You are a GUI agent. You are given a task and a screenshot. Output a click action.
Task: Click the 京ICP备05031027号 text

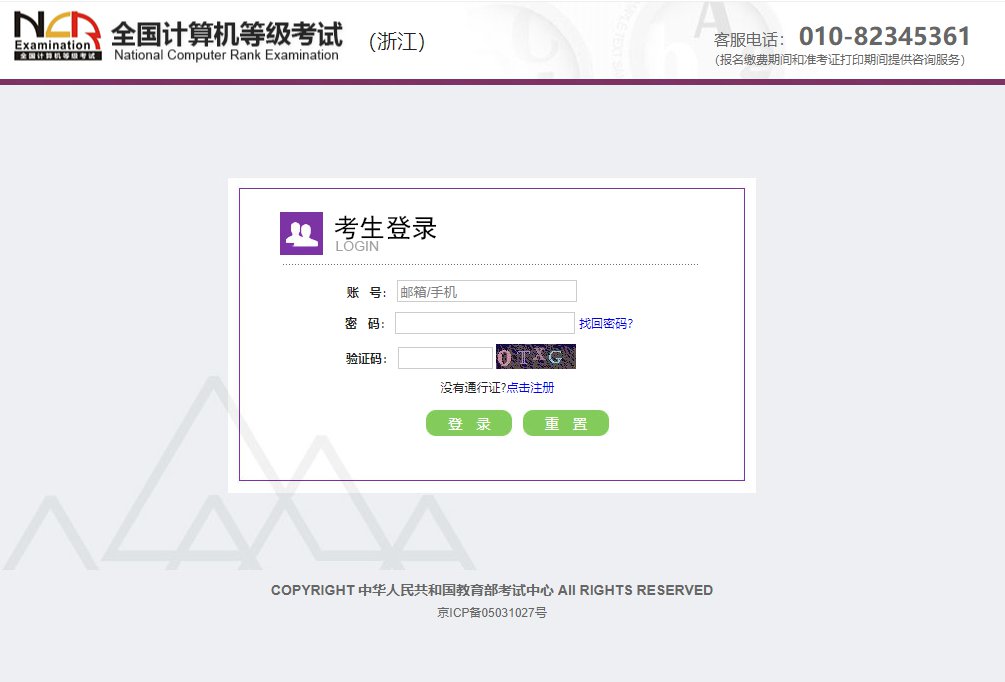pos(492,613)
